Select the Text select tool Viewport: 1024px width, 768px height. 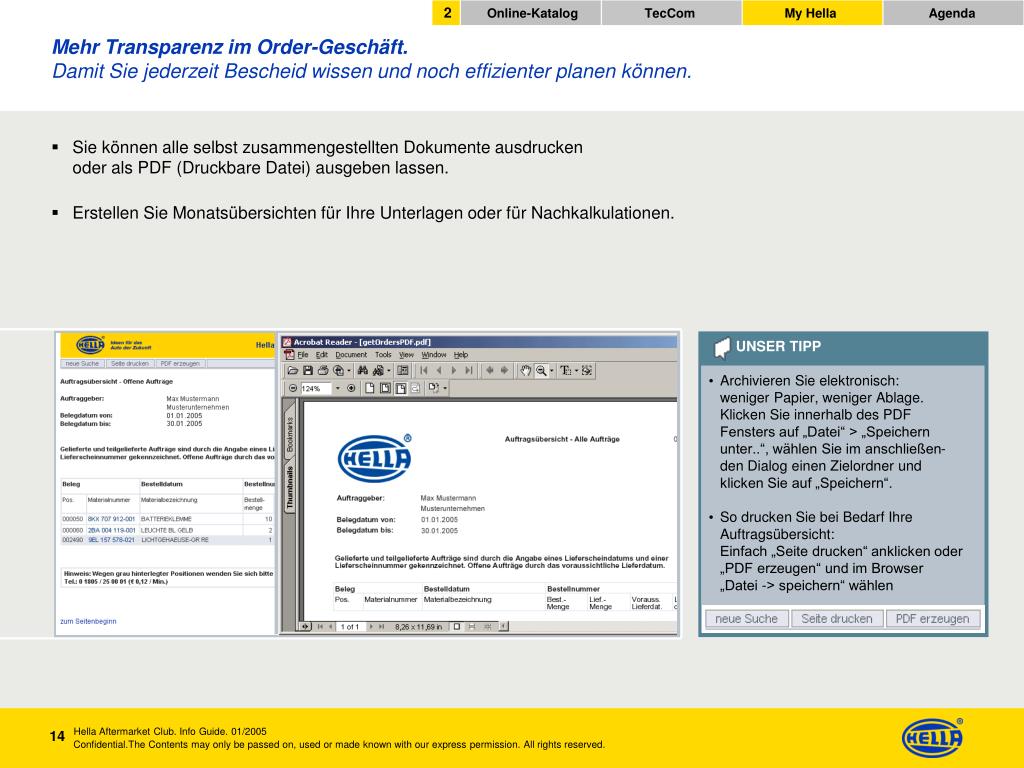click(x=566, y=370)
